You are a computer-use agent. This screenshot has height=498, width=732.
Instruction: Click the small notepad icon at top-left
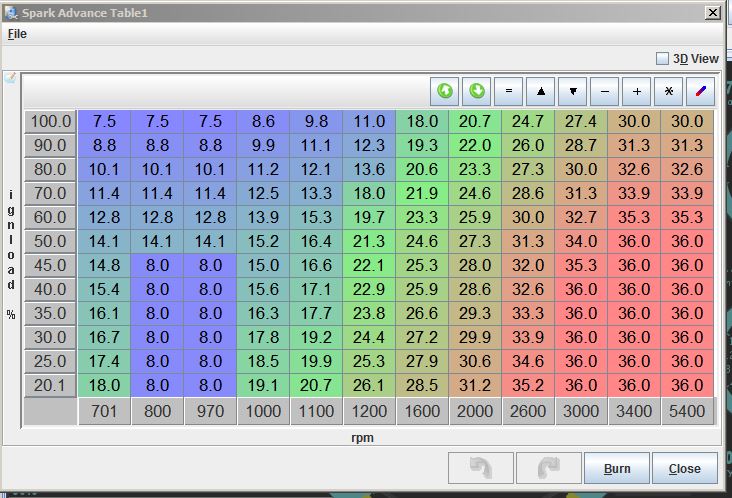10,78
